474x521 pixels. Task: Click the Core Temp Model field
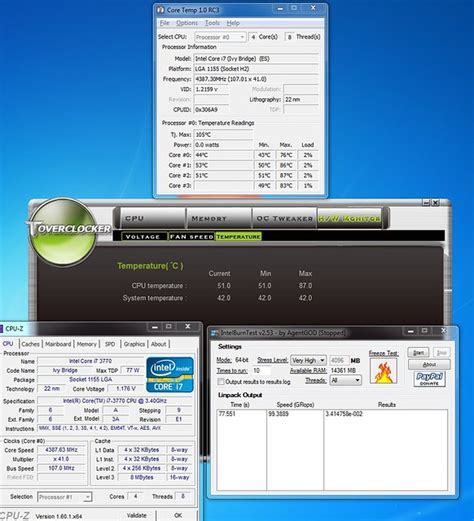(x=256, y=58)
